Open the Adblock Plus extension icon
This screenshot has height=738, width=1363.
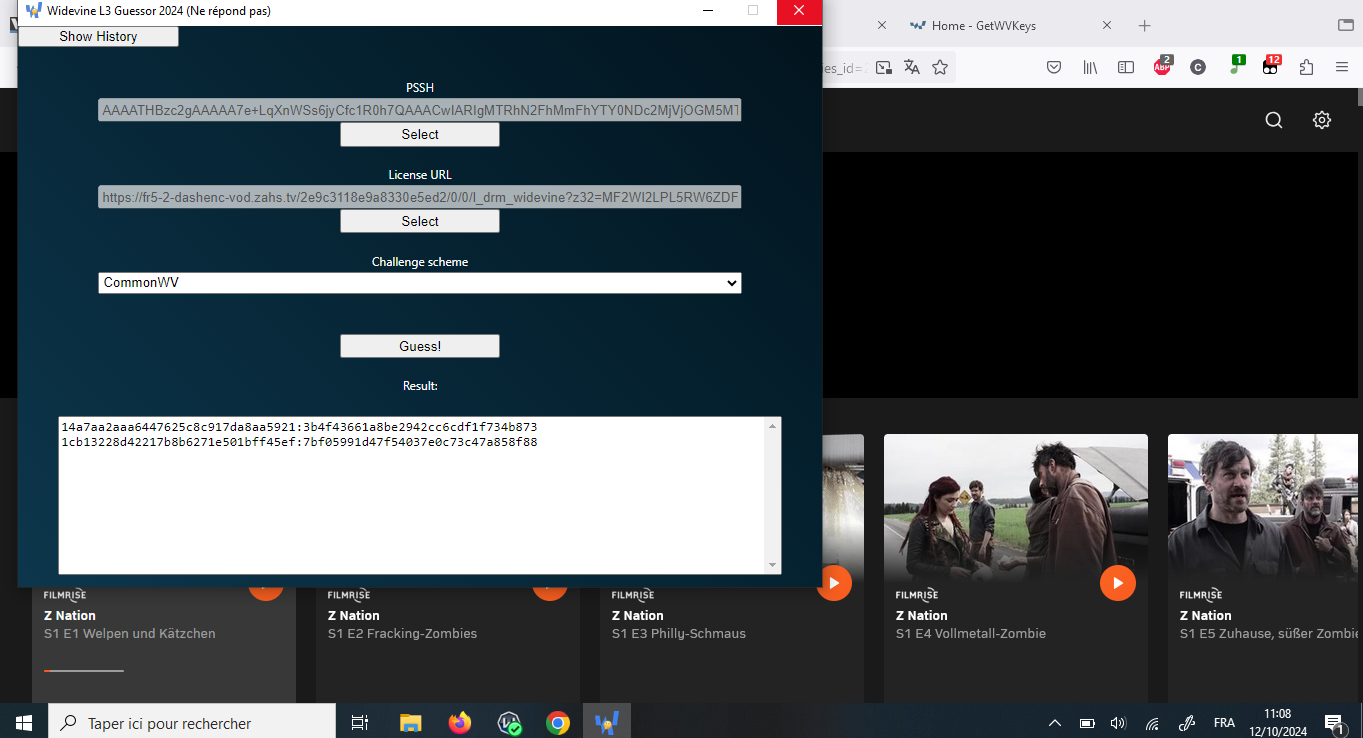coord(1162,66)
